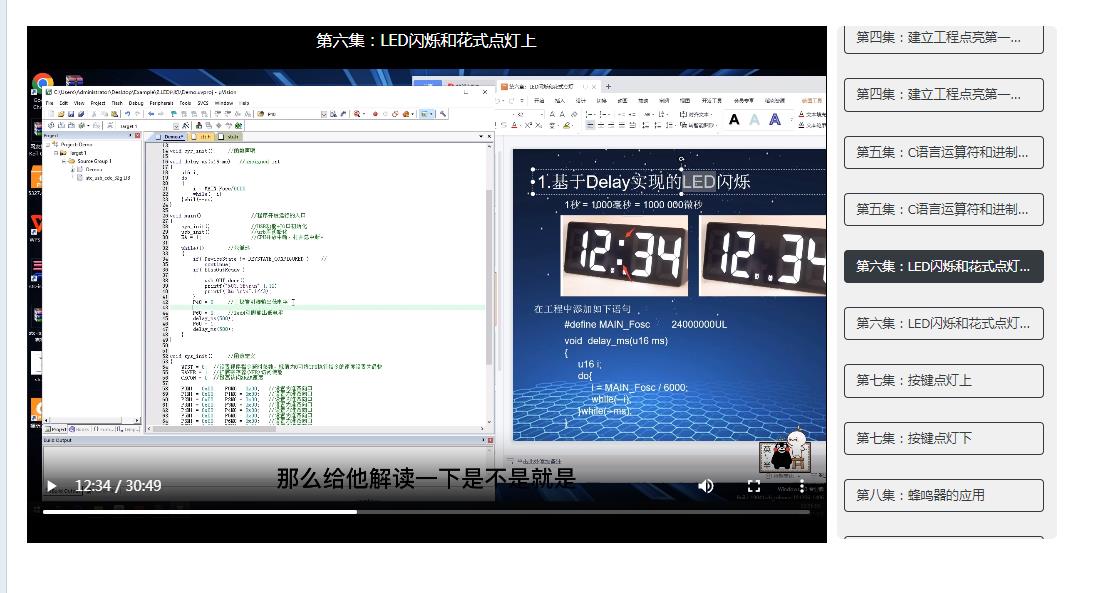Open the first 第五集：C语言运算符和进制 entry

[943, 153]
